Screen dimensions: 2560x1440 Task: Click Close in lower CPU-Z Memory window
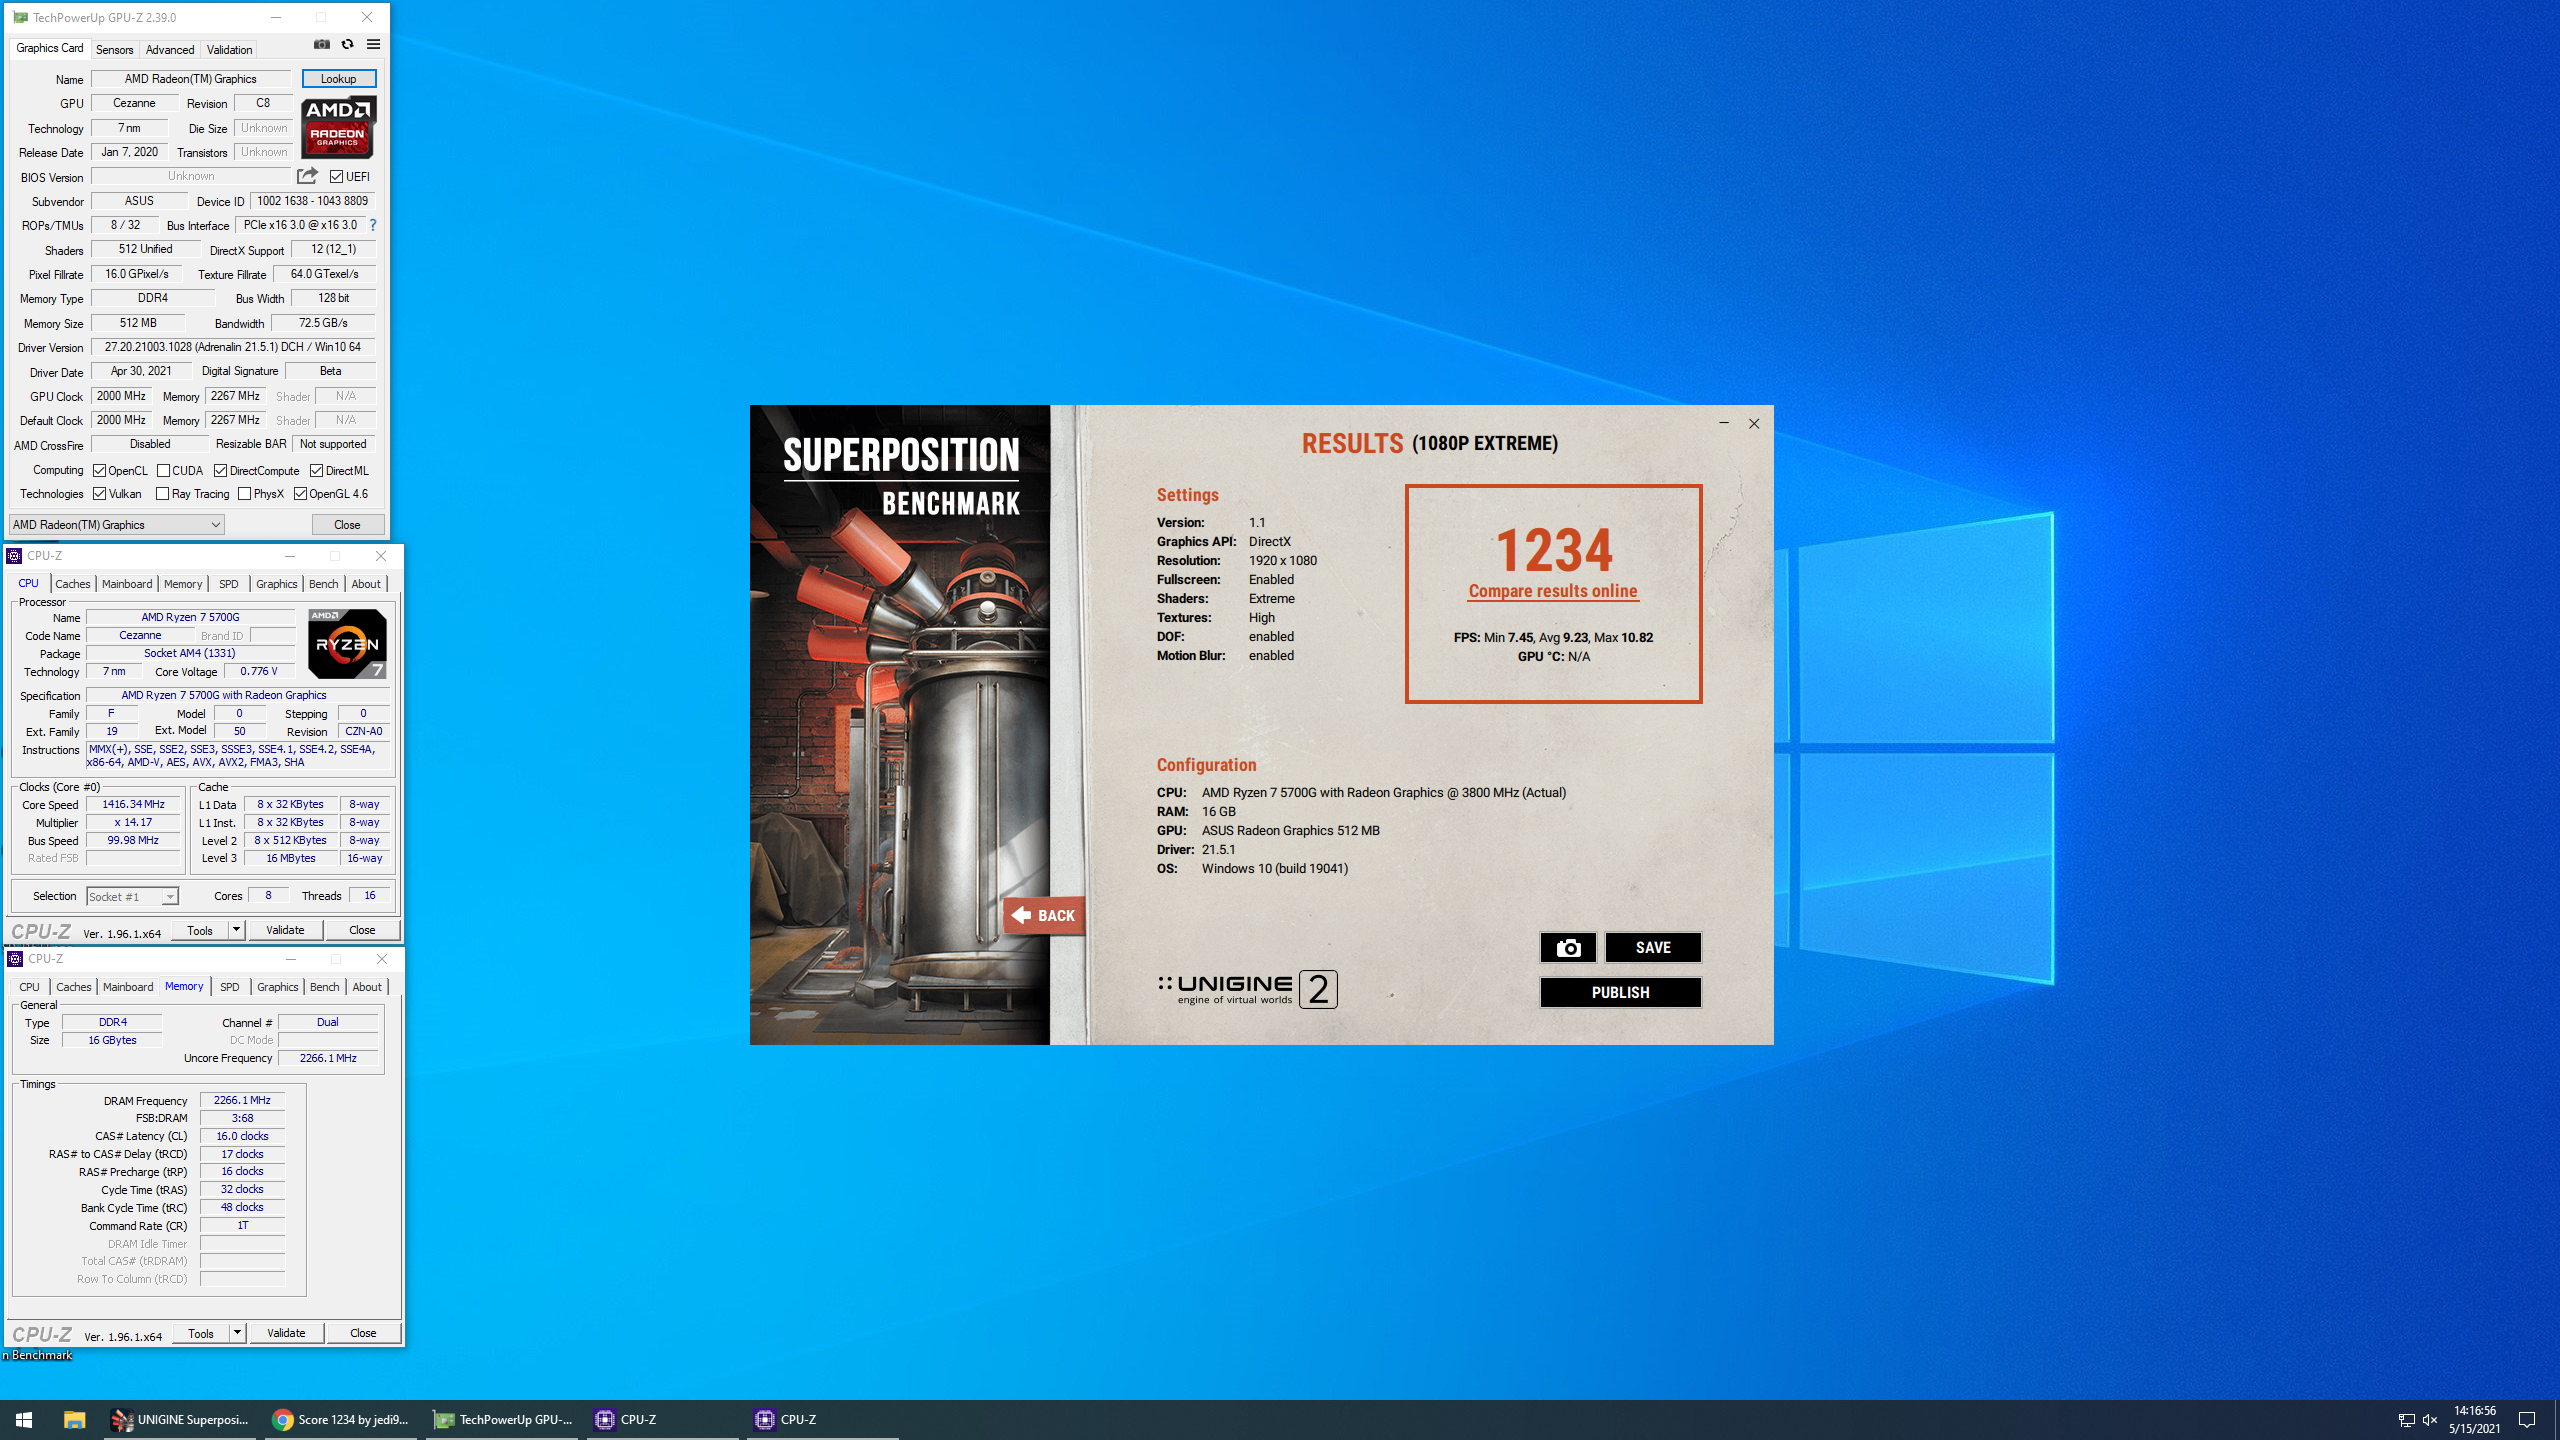pos(363,1333)
